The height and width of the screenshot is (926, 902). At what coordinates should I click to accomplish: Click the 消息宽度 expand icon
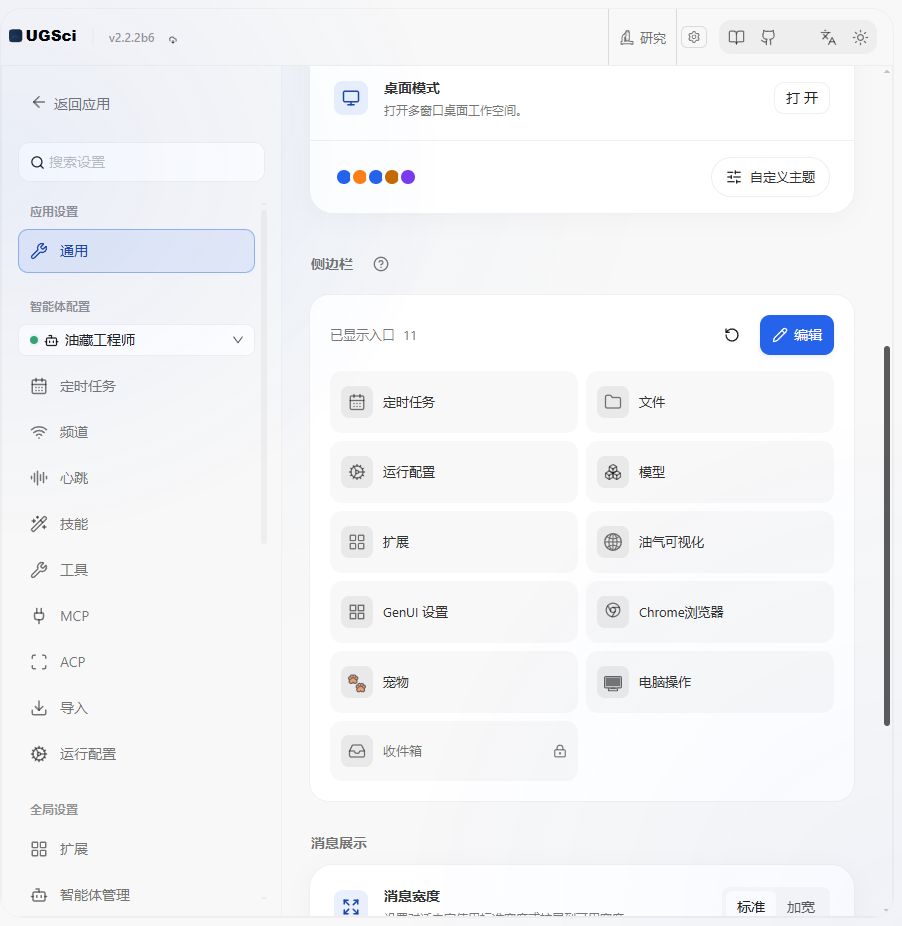(x=351, y=906)
